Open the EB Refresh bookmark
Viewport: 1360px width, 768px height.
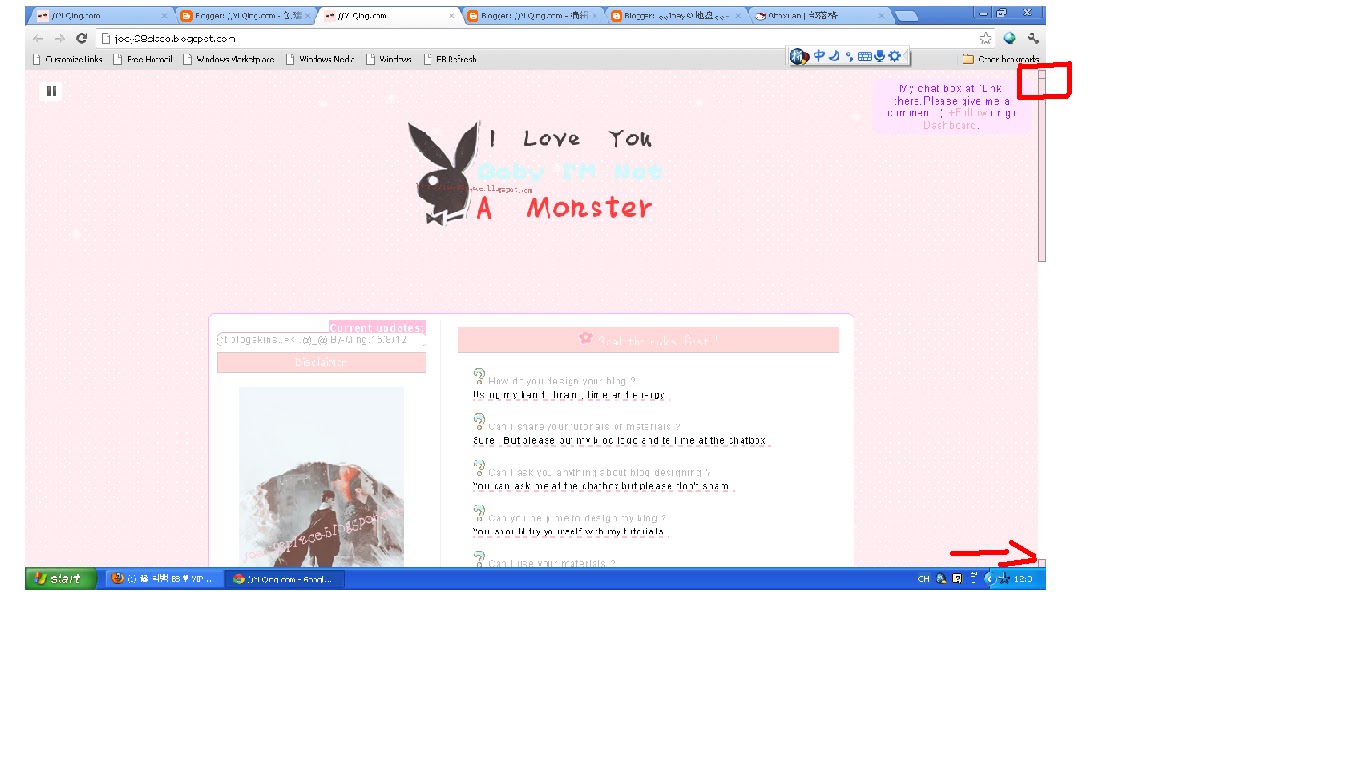point(450,59)
